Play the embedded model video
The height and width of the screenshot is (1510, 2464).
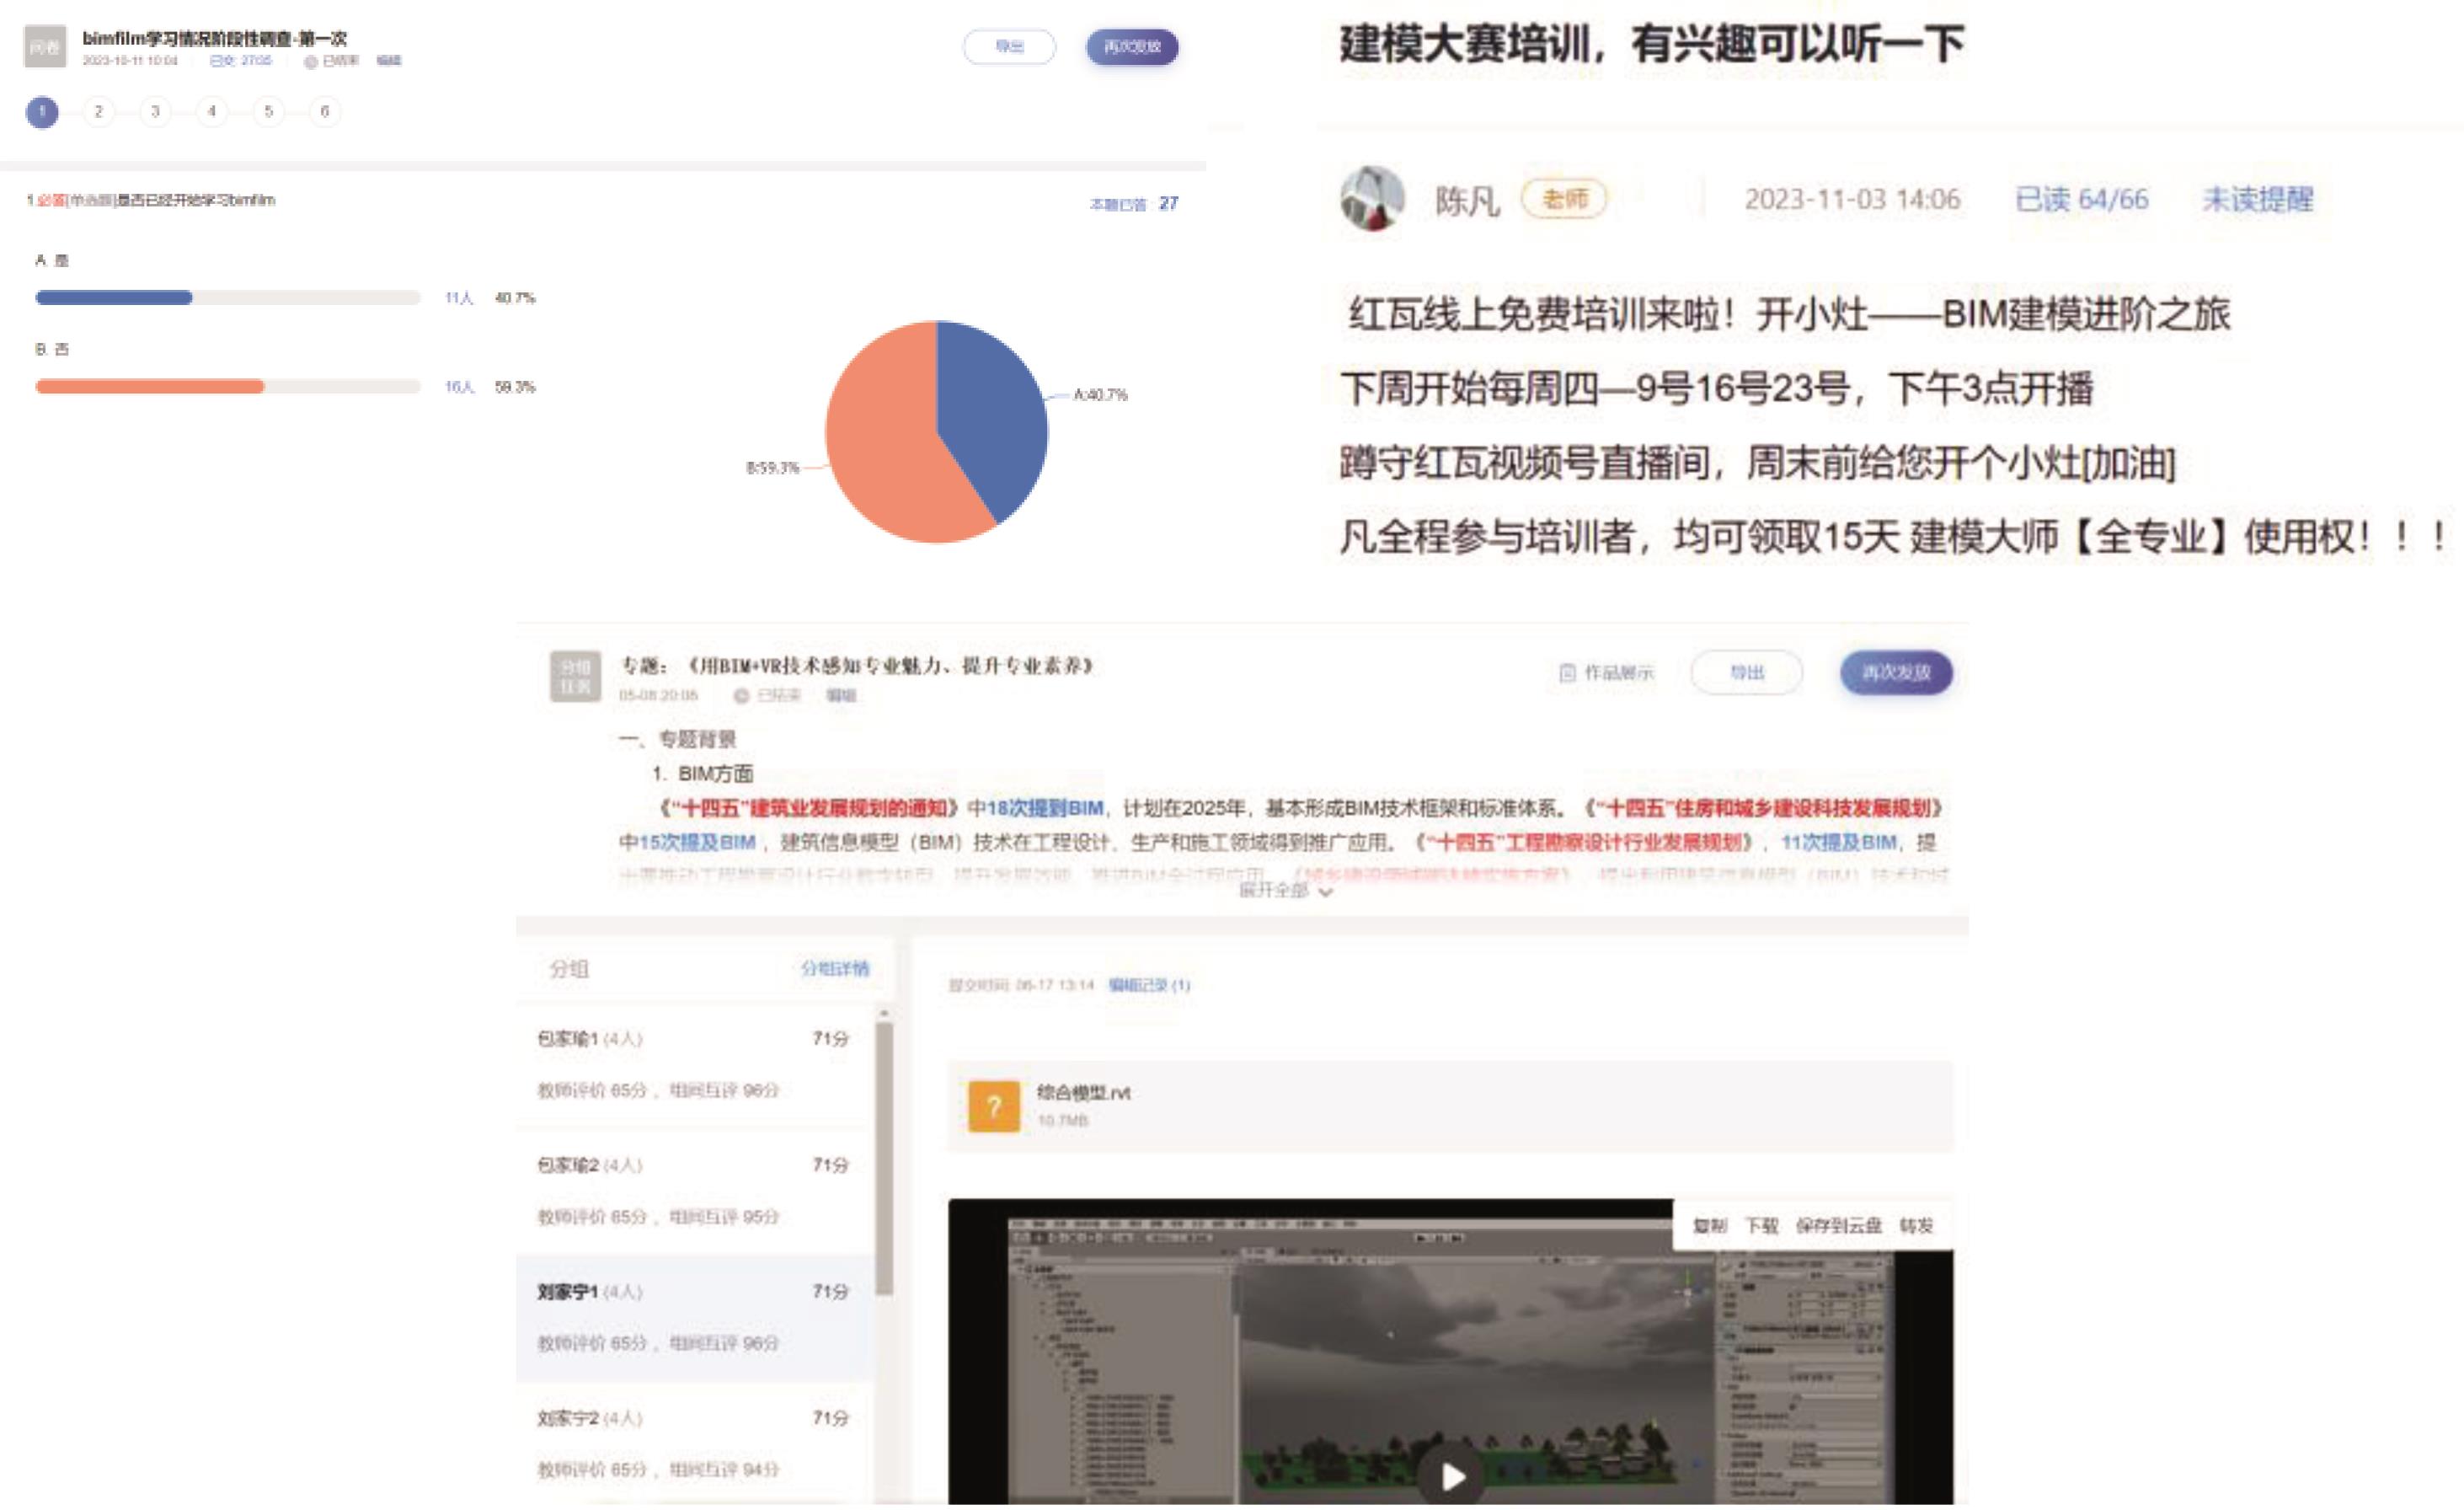point(1452,1476)
